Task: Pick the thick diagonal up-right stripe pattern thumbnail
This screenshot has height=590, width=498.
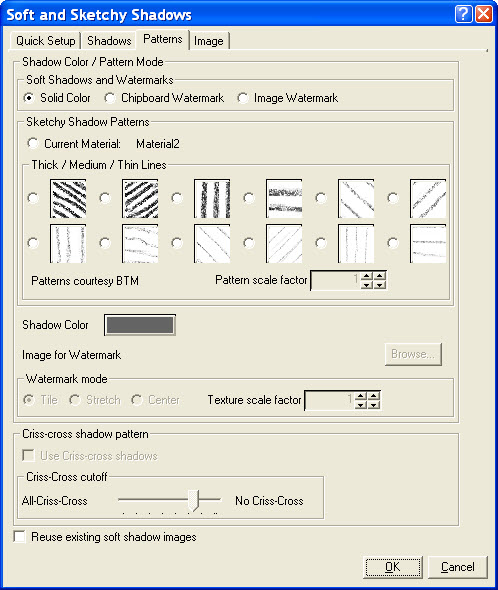Action: (140, 199)
